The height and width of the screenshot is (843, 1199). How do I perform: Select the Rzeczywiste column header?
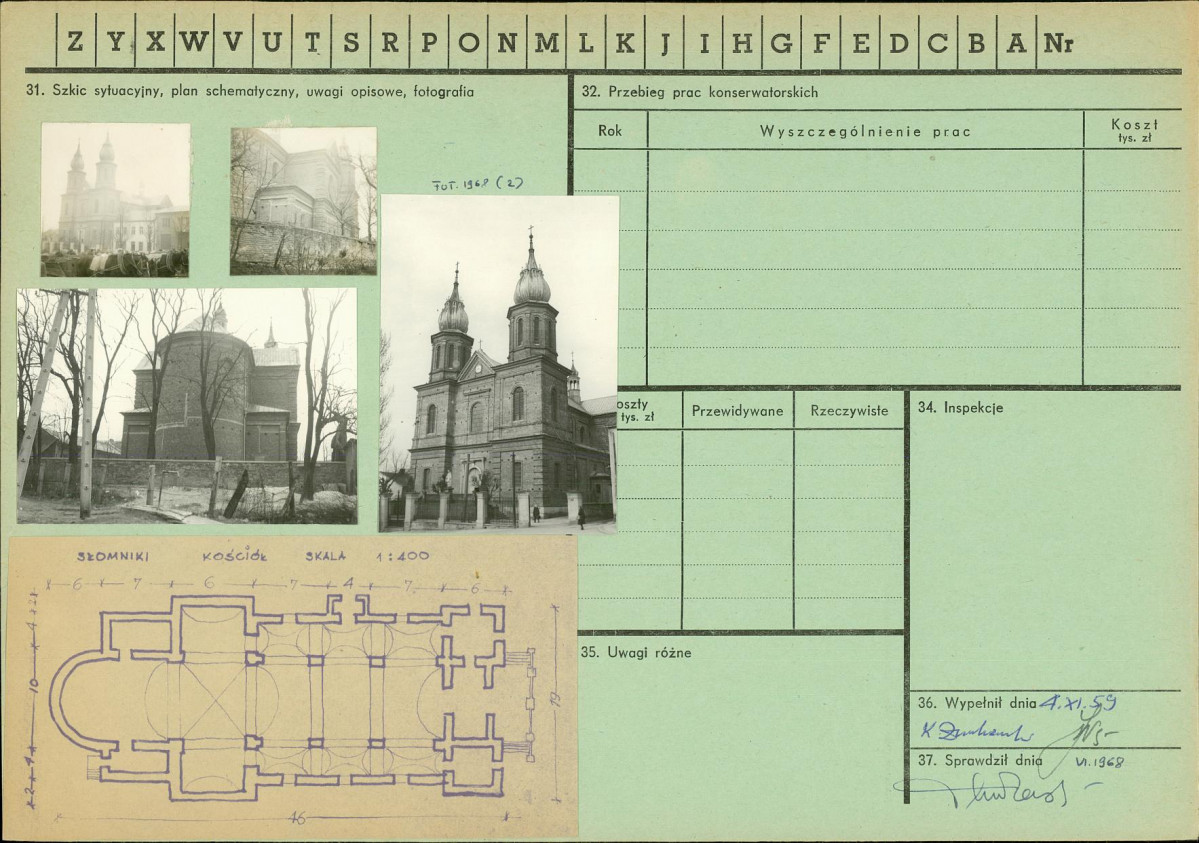[x=849, y=411]
